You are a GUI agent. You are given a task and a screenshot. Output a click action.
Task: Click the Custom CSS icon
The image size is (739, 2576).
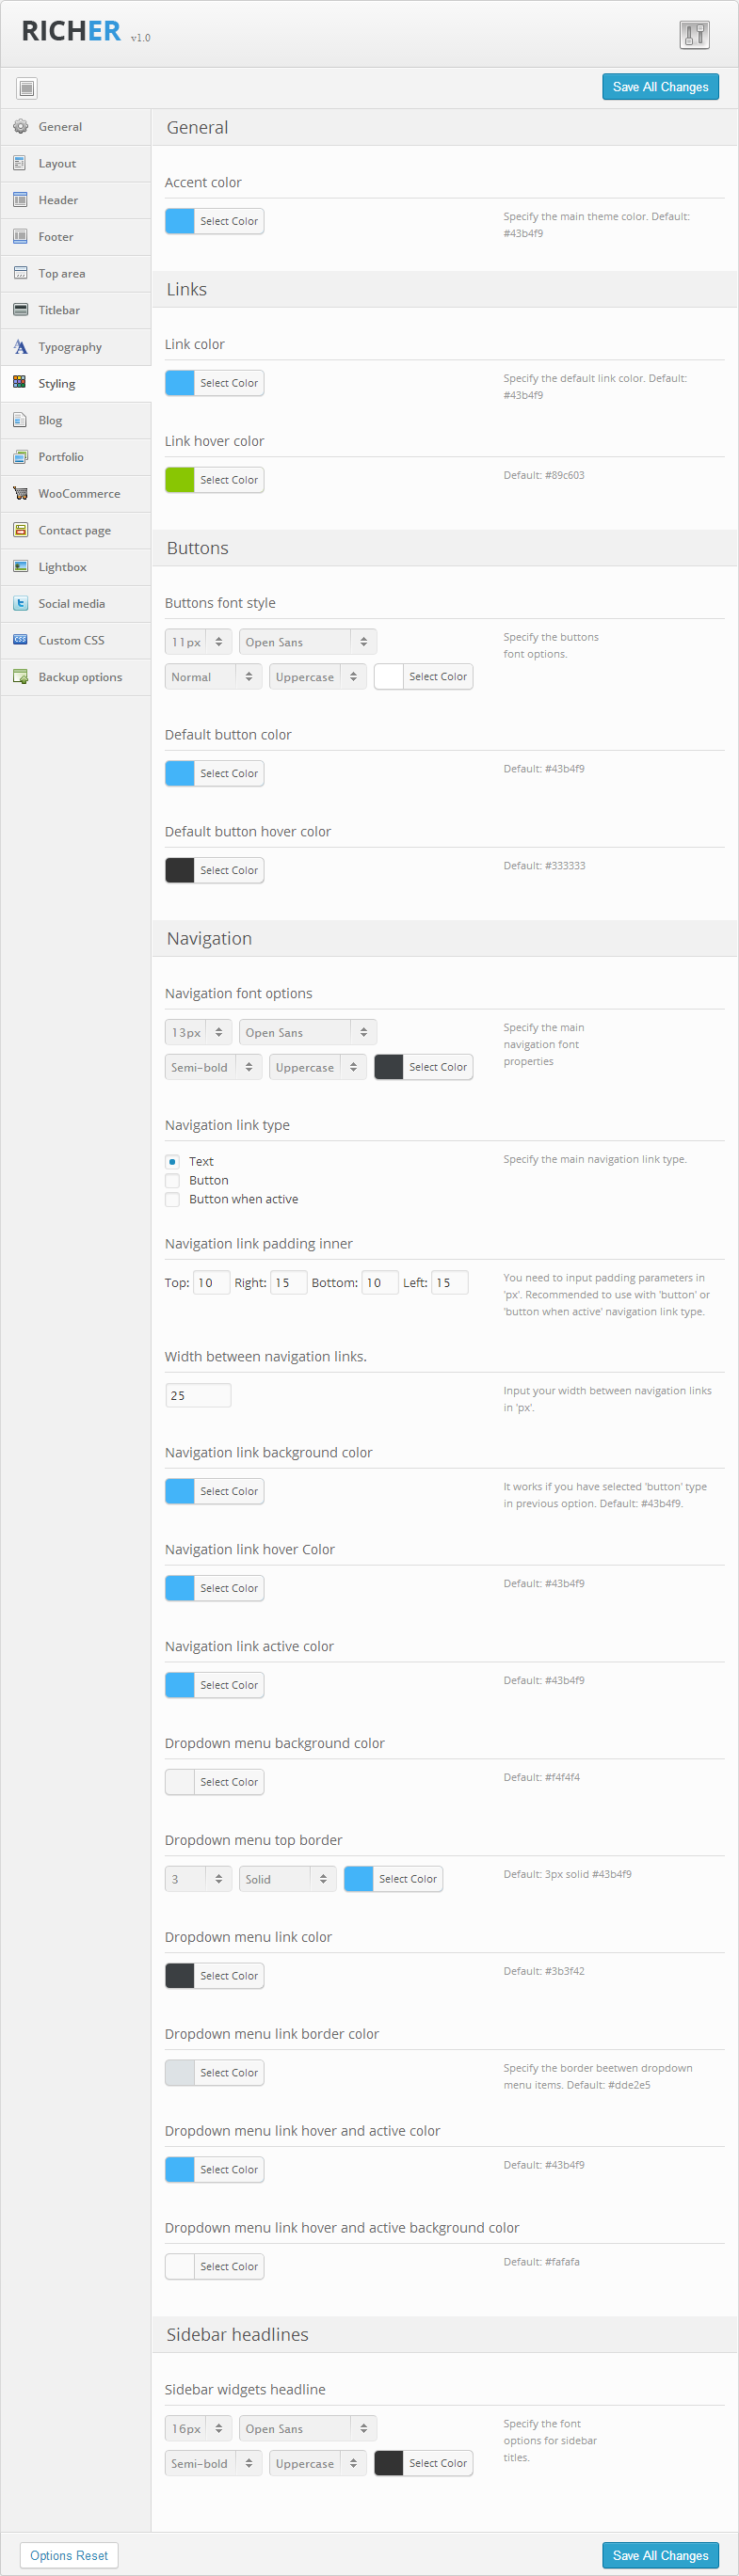pos(20,640)
